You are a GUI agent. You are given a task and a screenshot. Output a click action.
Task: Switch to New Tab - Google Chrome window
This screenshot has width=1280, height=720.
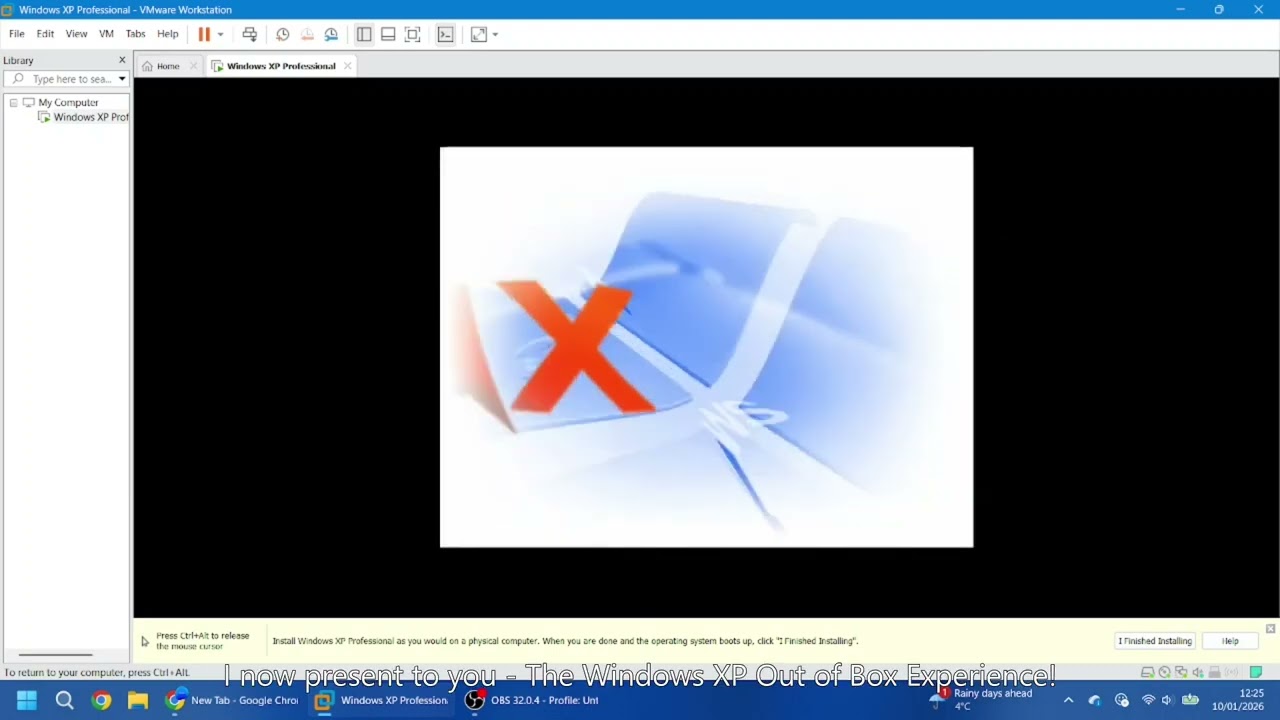point(232,700)
